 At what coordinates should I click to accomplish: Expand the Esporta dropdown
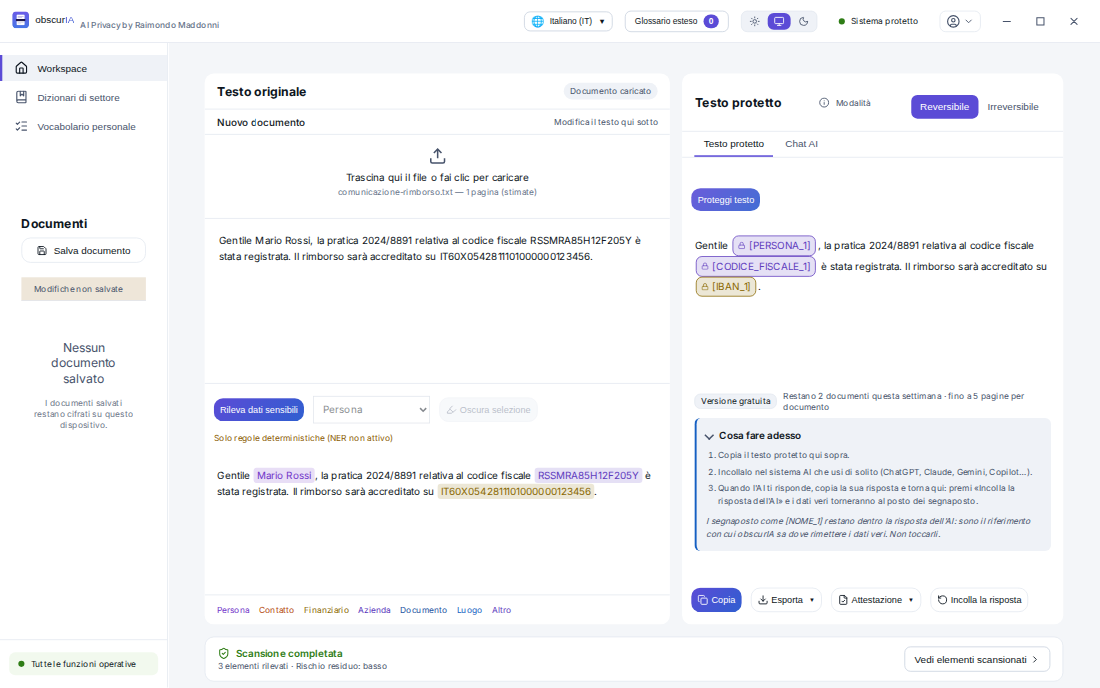tap(786, 600)
